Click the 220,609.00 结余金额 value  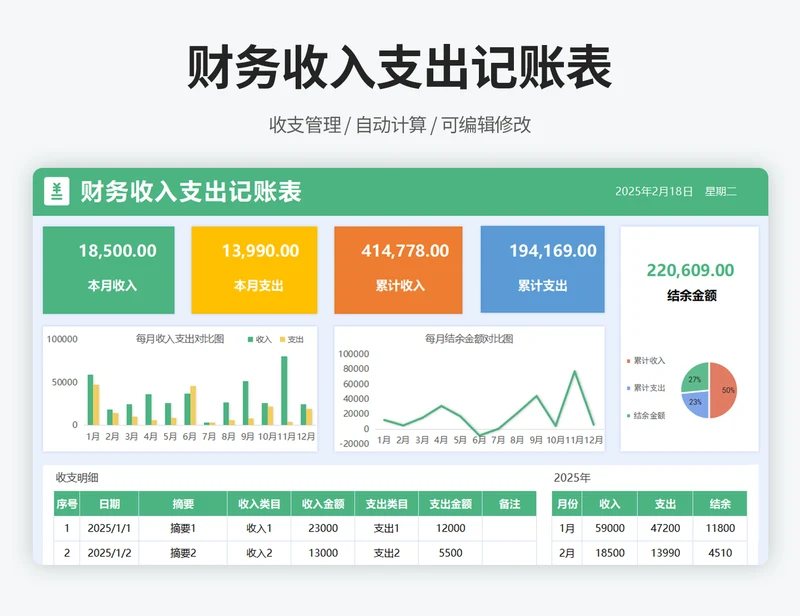(690, 270)
